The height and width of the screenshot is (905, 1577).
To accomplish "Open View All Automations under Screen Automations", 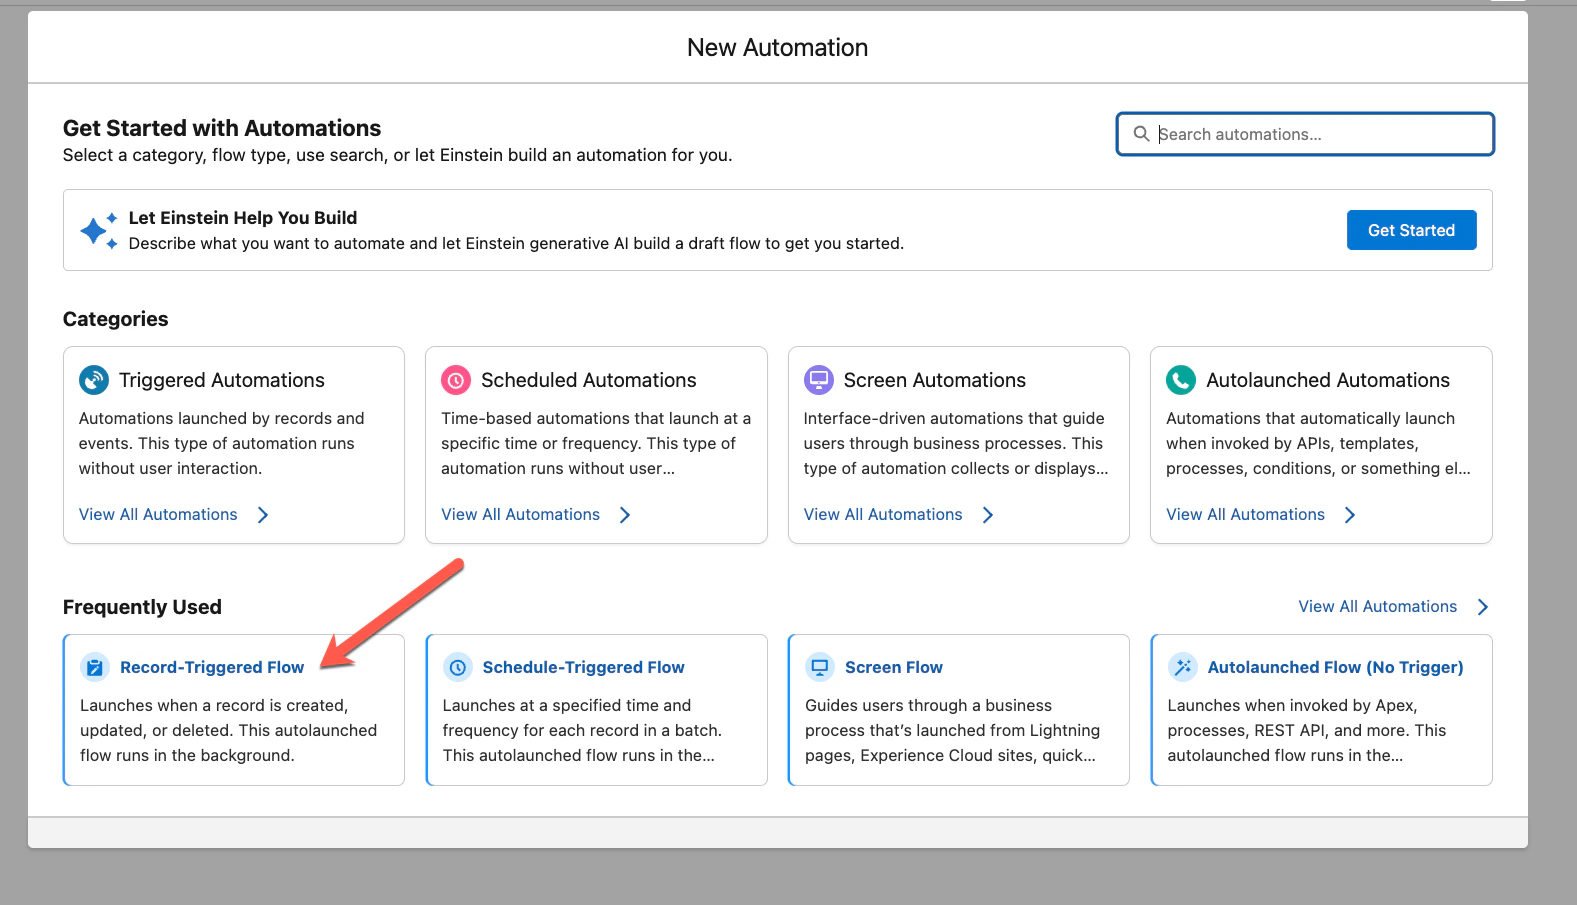I will (883, 514).
